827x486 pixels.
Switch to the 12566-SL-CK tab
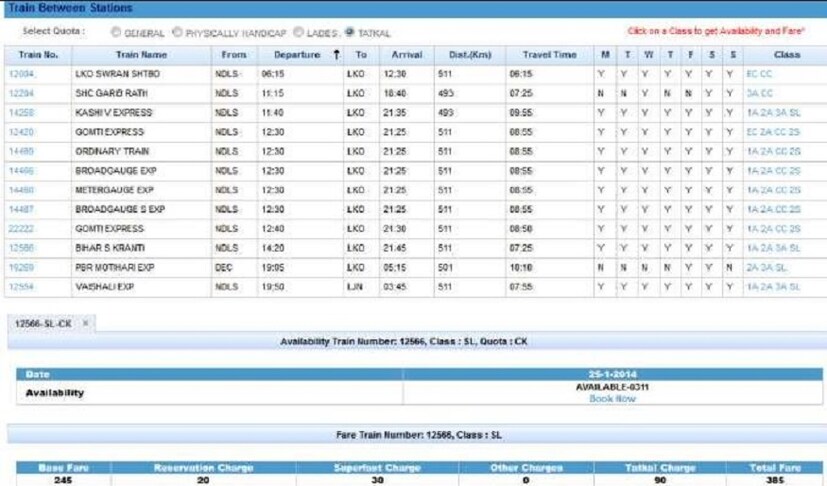coord(43,324)
